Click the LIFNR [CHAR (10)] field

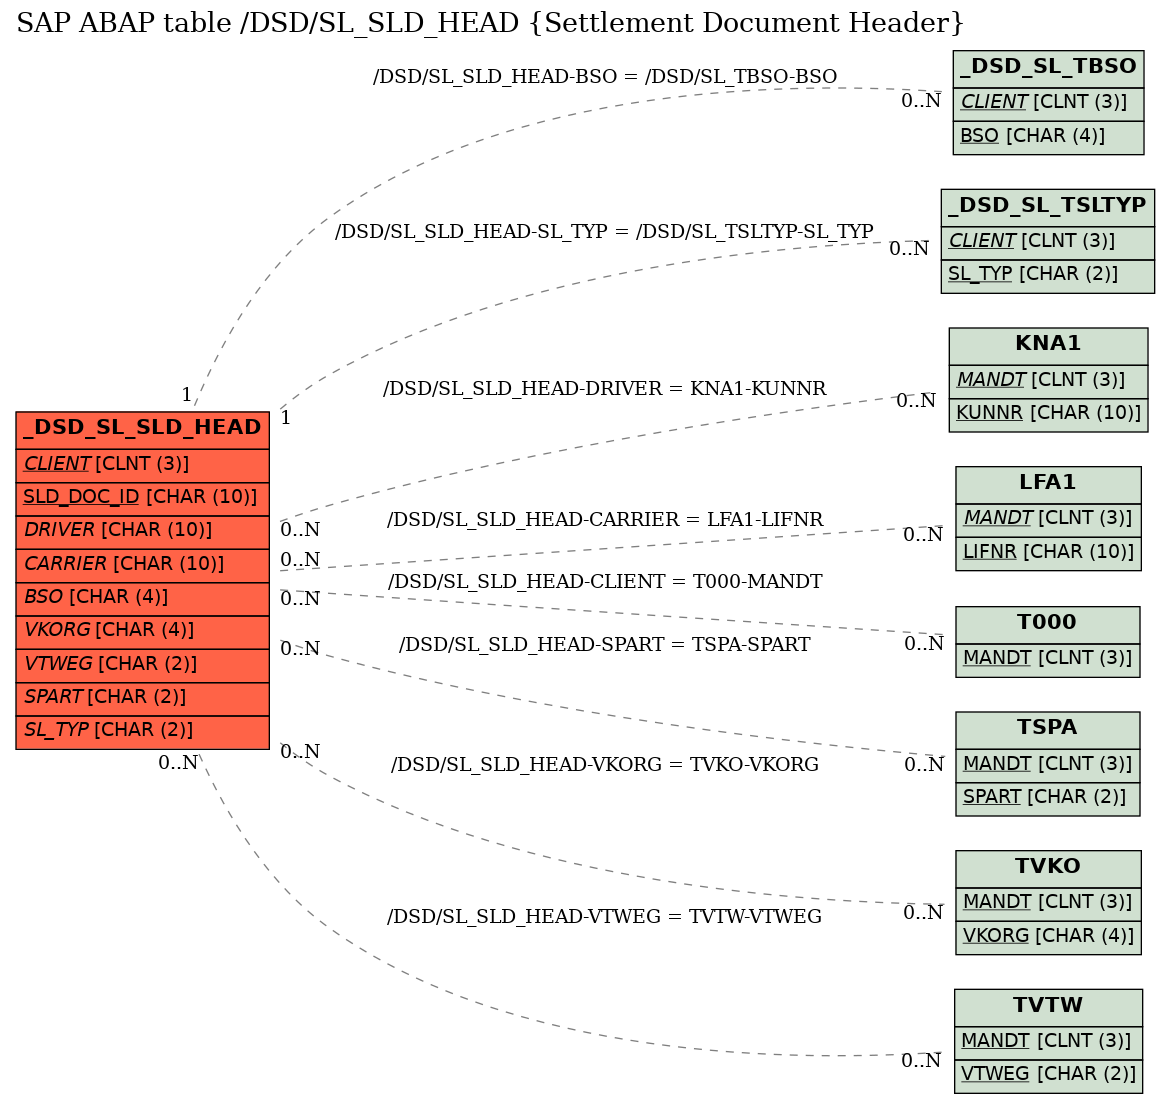point(1049,553)
